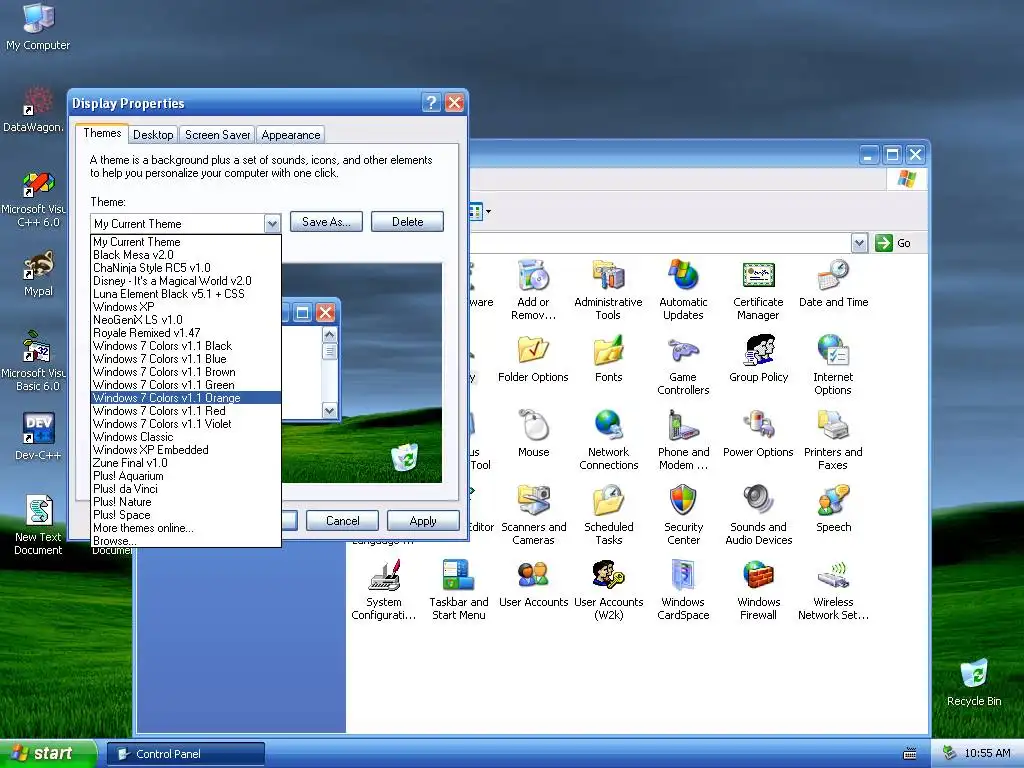
Task: Select the Themes tab
Action: point(102,133)
